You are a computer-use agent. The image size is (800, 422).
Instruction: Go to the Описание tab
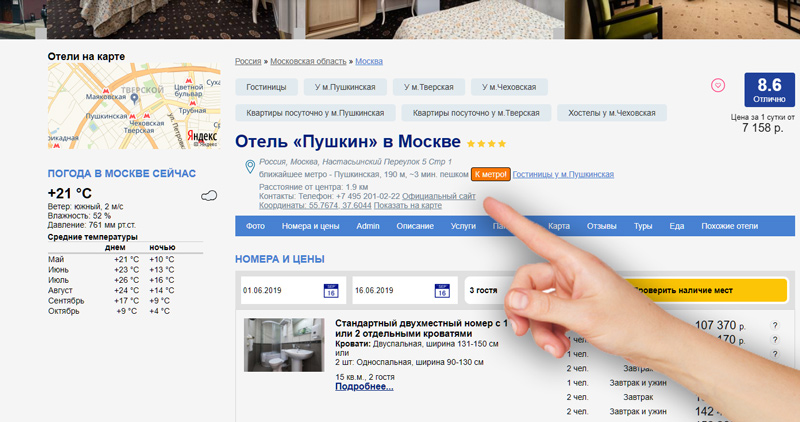click(x=415, y=227)
